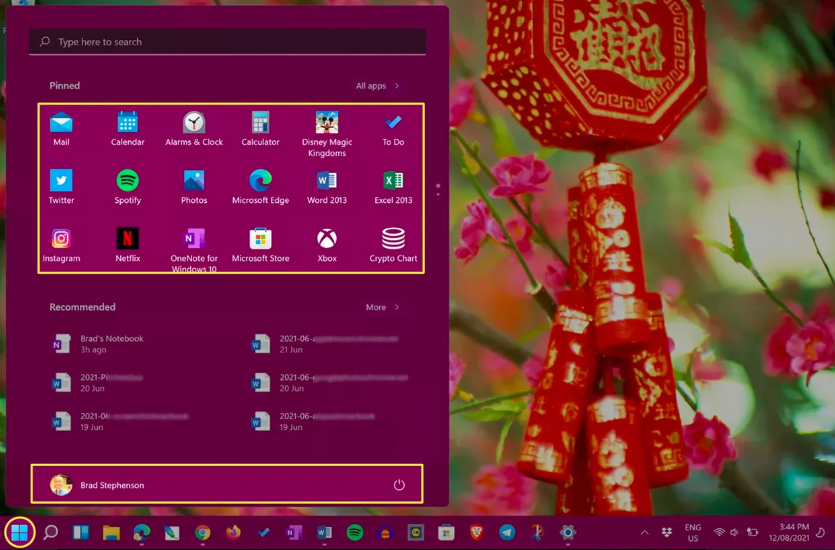Show hidden icons tray chevron
Viewport: 835px width, 550px height.
point(644,532)
